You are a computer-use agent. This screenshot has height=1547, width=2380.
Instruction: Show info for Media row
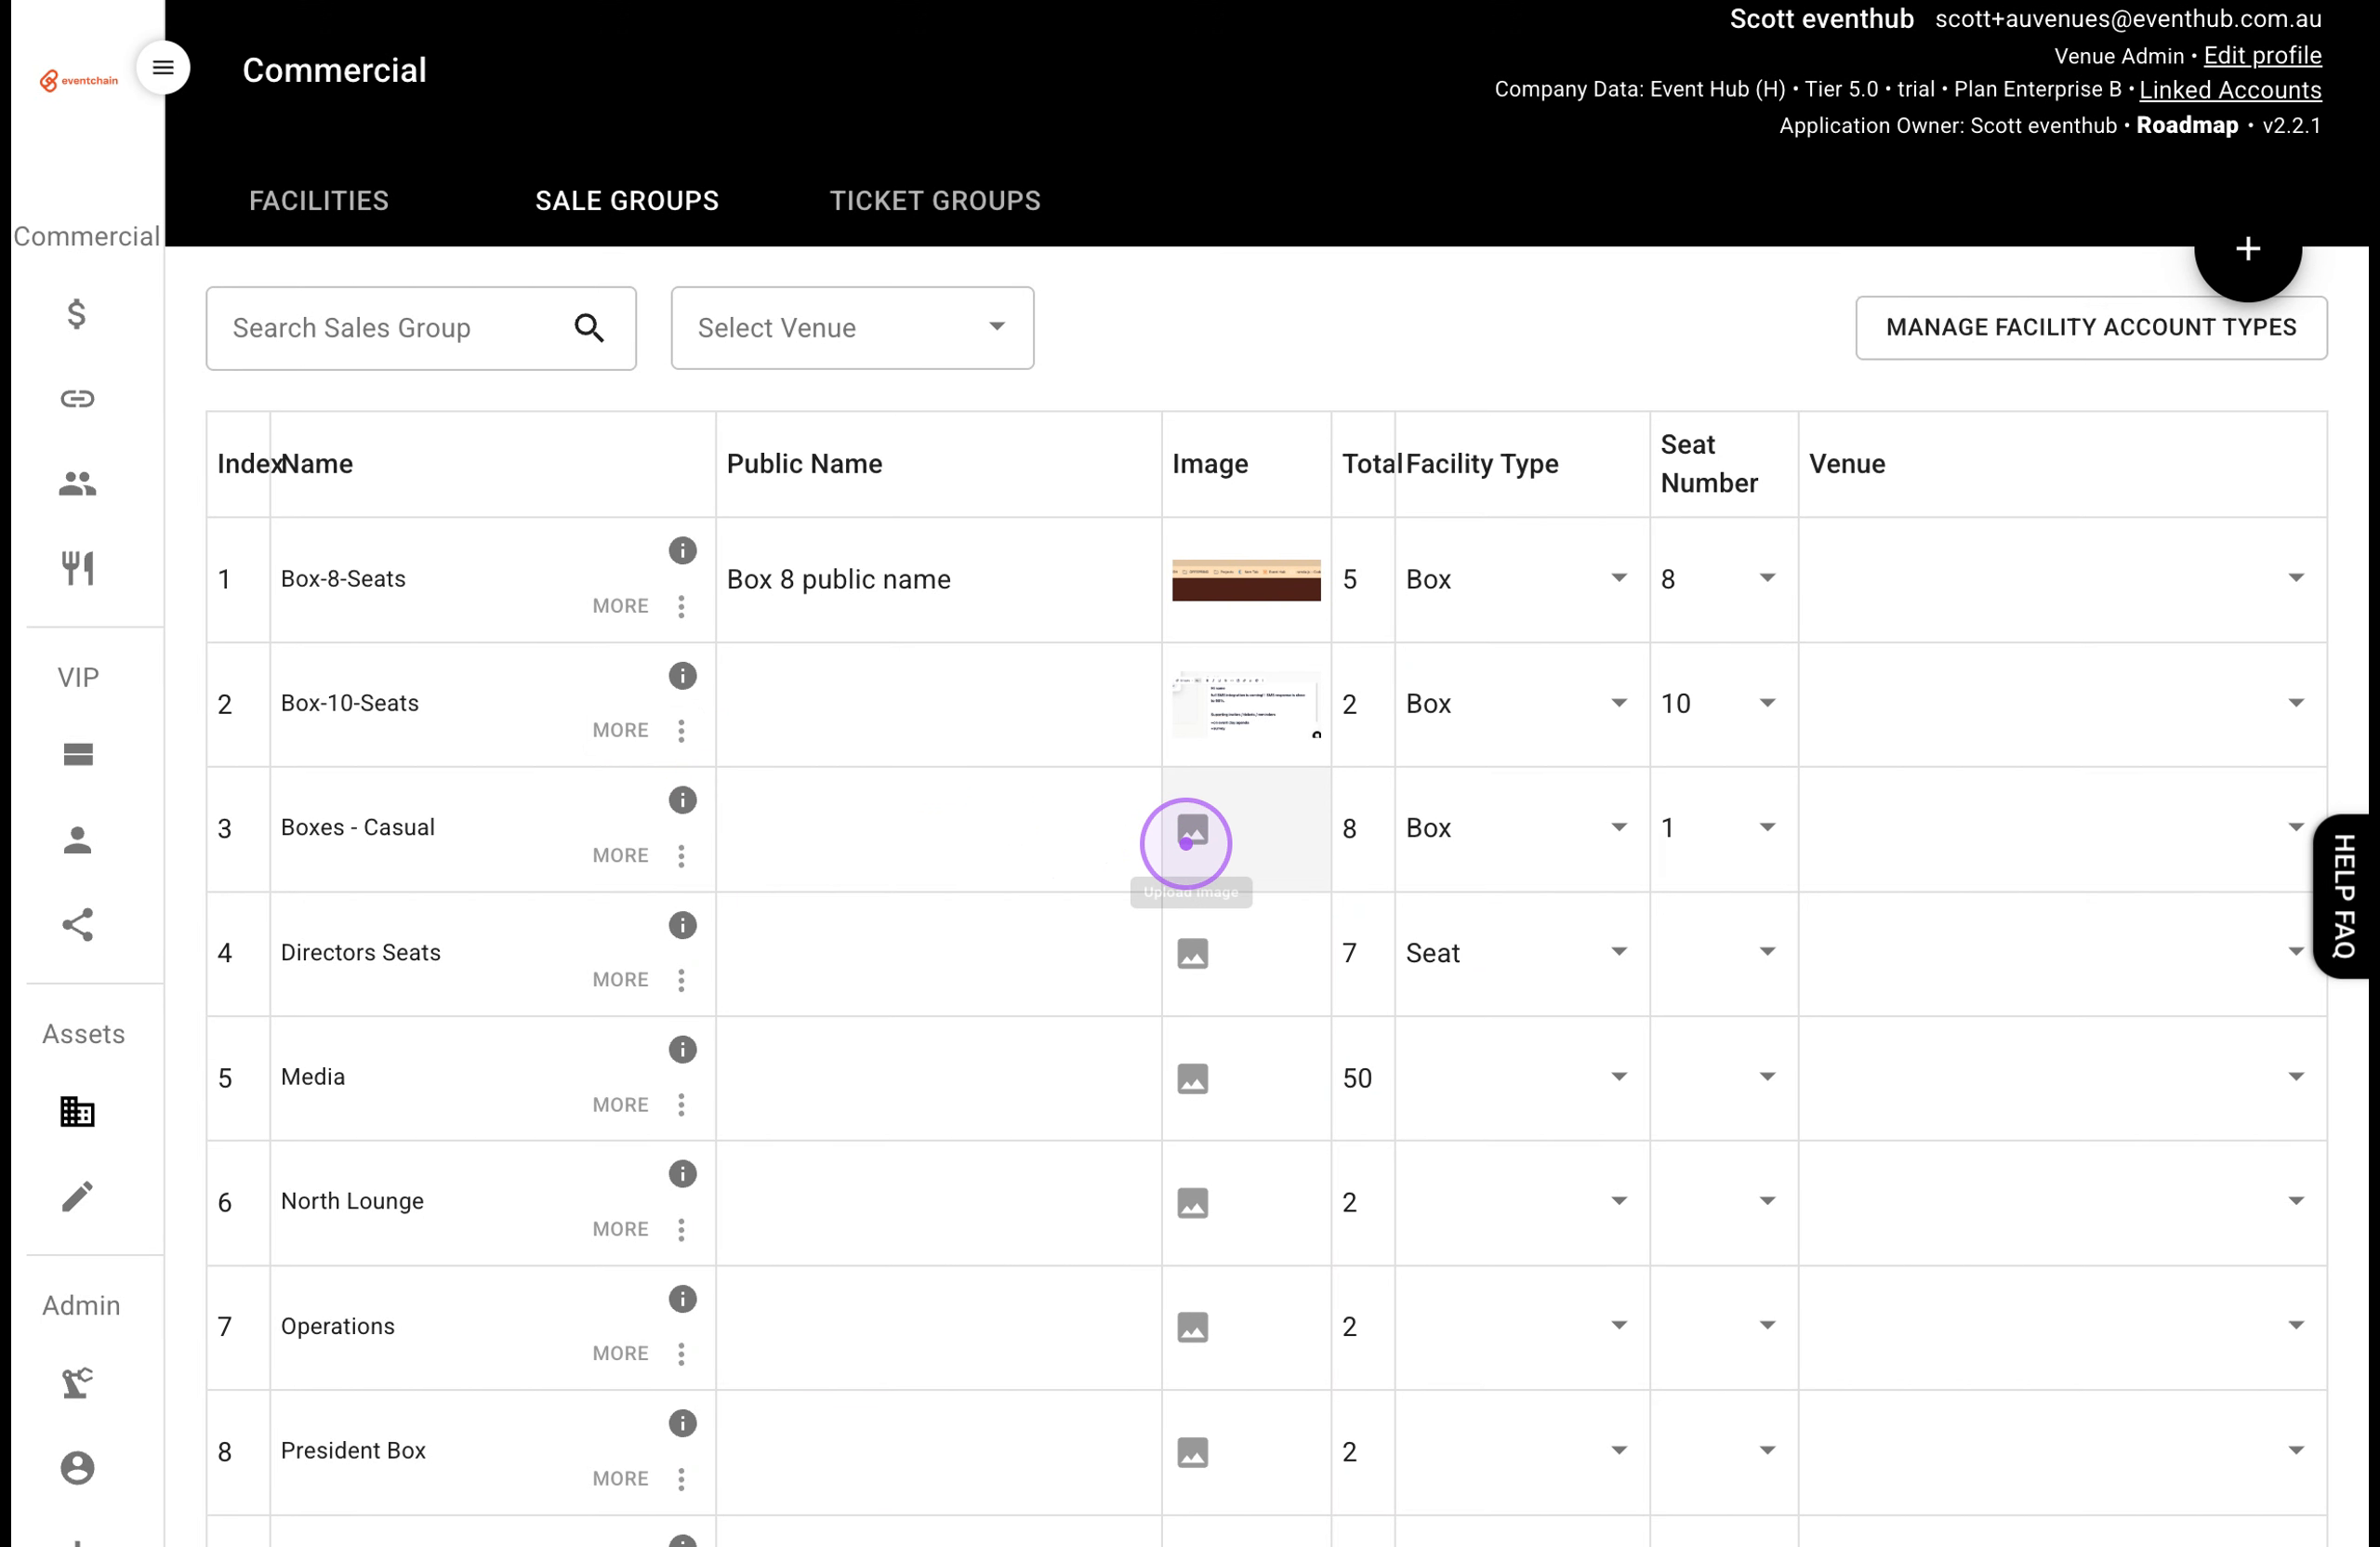click(682, 1050)
